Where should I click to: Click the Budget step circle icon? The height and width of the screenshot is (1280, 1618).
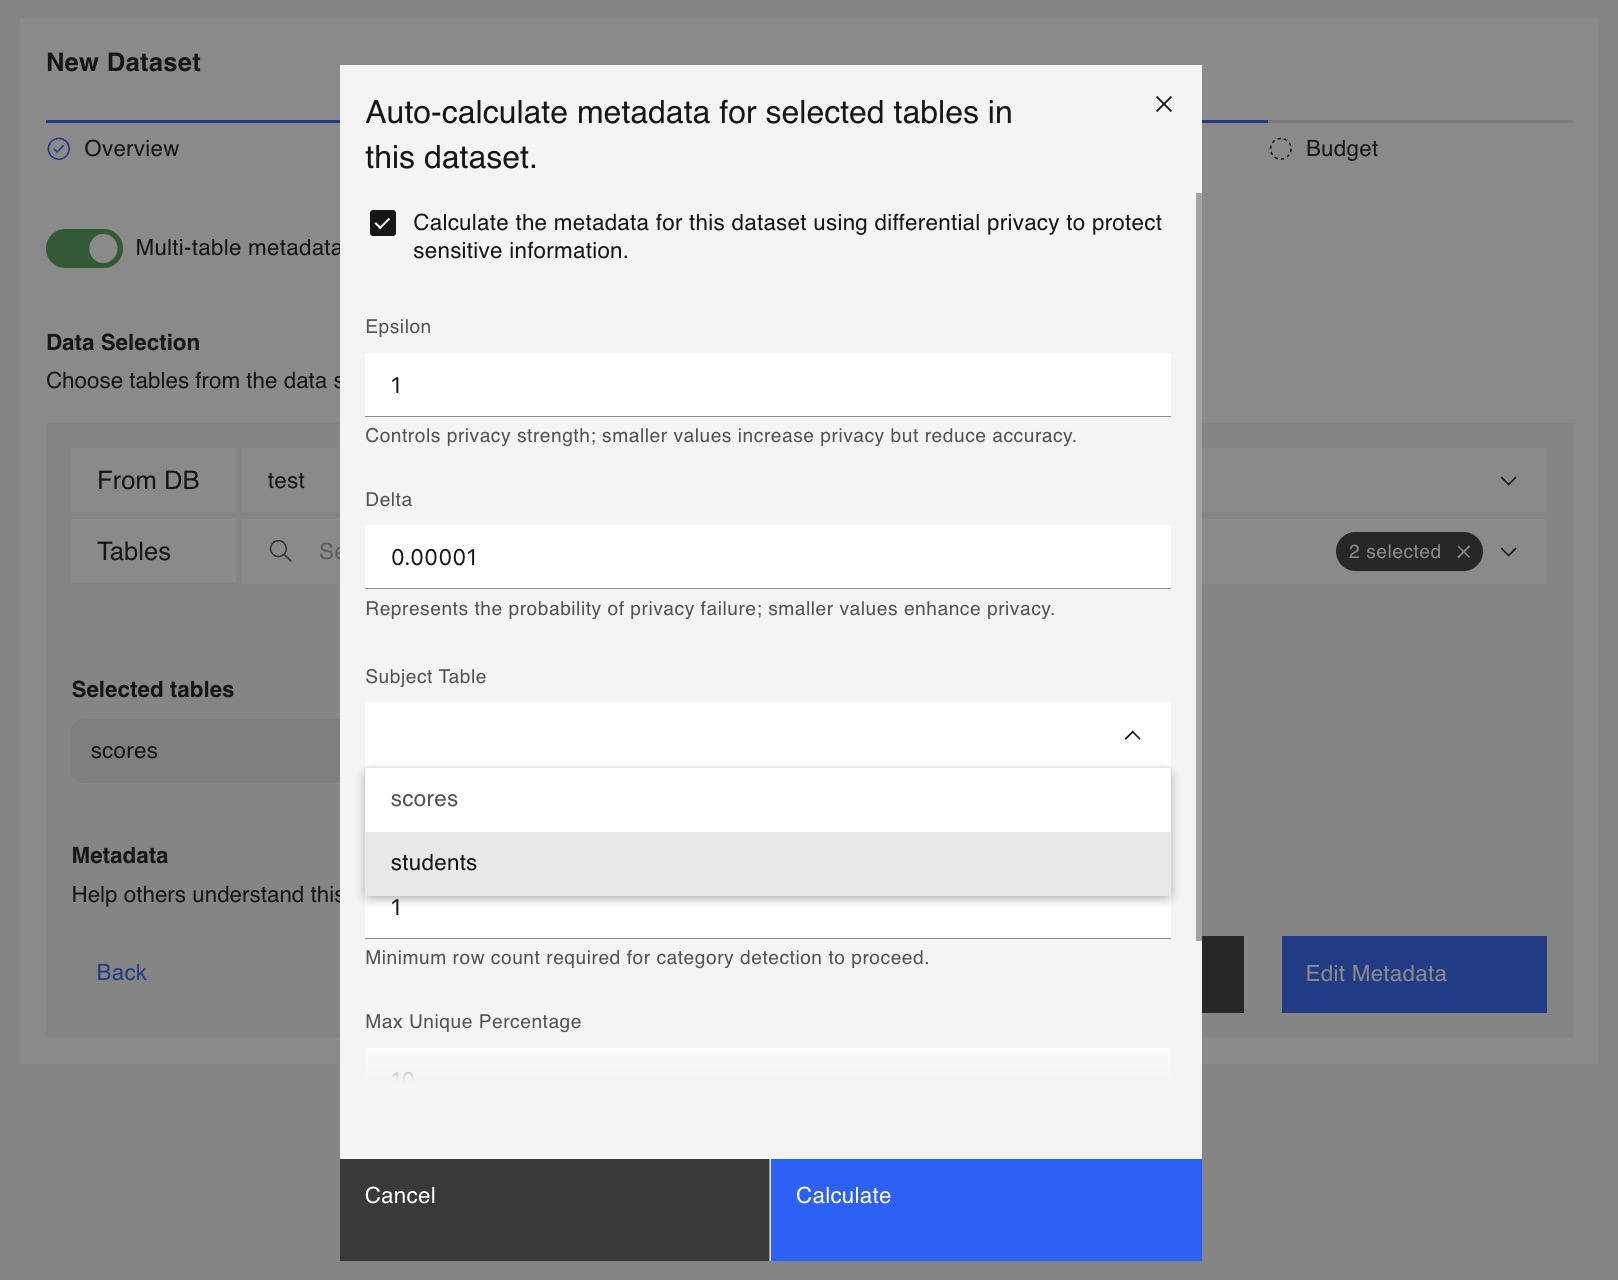(x=1280, y=149)
